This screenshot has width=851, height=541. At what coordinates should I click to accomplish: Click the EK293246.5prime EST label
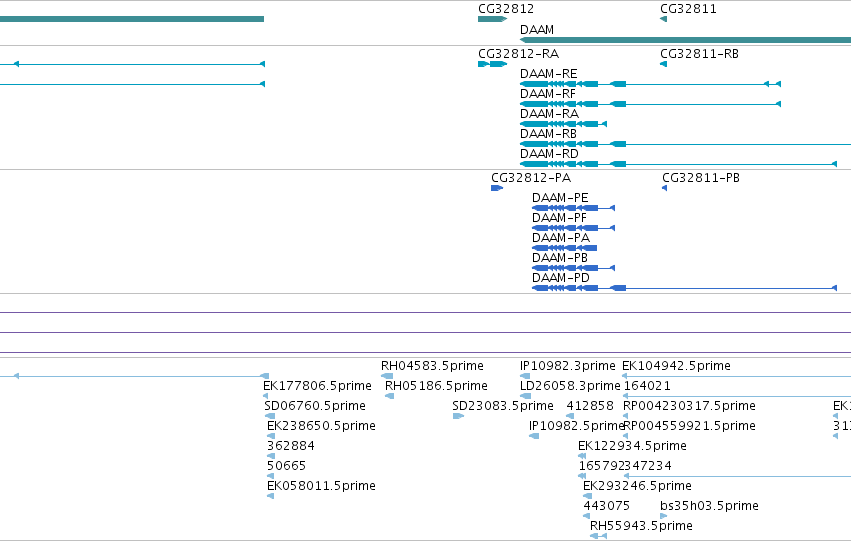tap(637, 486)
